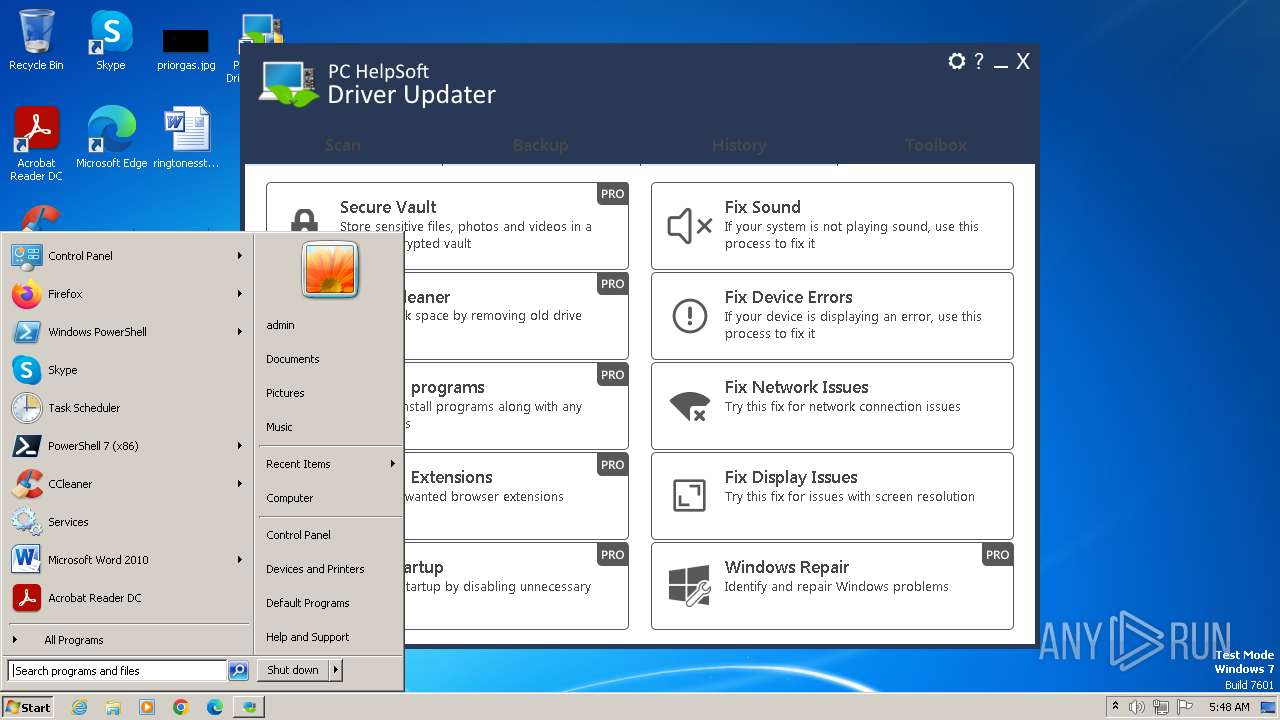This screenshot has width=1280, height=720.
Task: Open the Fix Network Issues card
Action: (832, 406)
